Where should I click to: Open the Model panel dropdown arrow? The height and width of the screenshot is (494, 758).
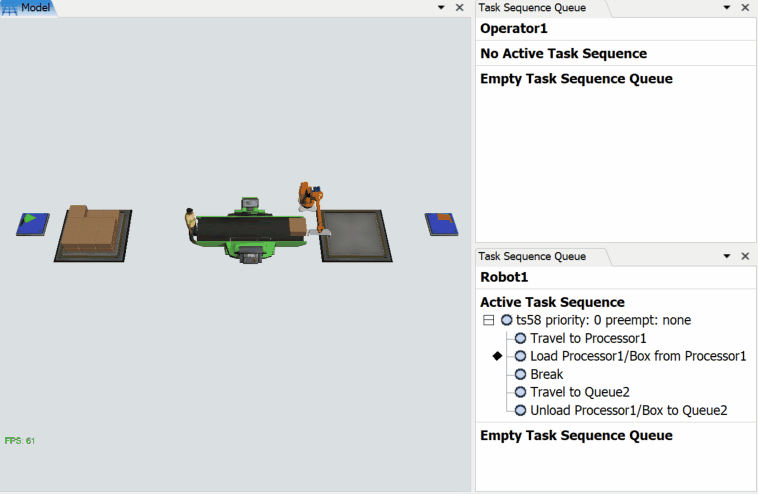[441, 7]
